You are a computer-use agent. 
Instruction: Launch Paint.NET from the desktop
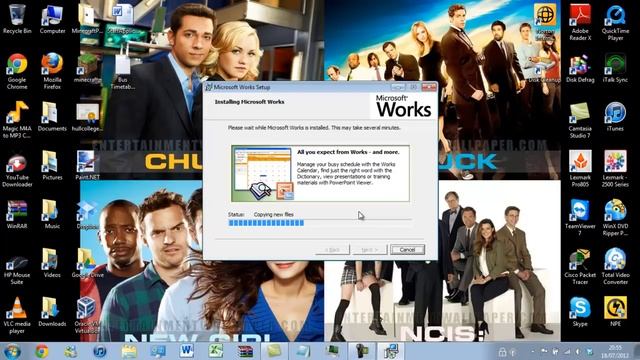coord(87,165)
